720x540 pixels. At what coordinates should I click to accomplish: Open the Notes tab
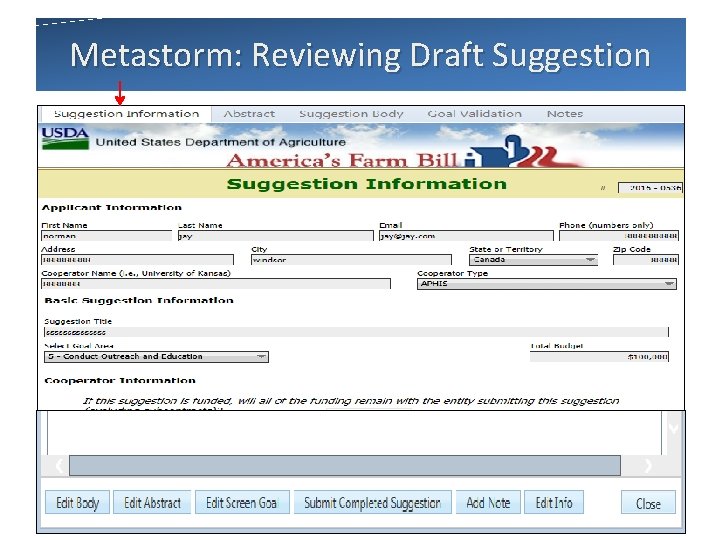pos(565,114)
